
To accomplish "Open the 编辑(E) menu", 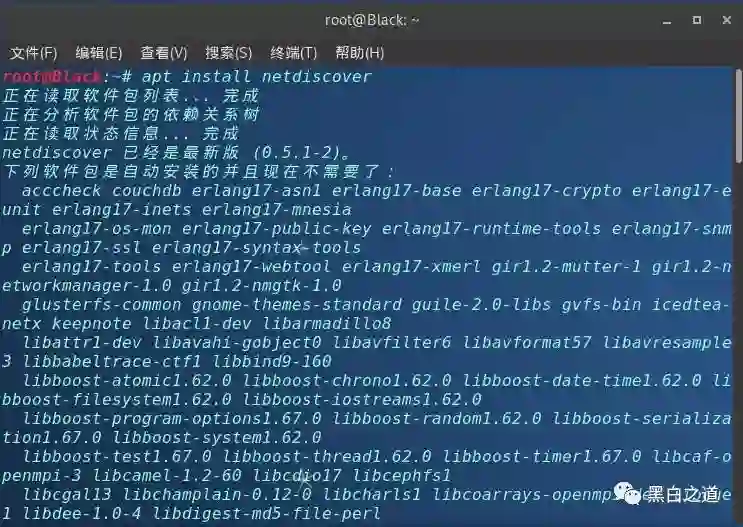I will coord(99,53).
